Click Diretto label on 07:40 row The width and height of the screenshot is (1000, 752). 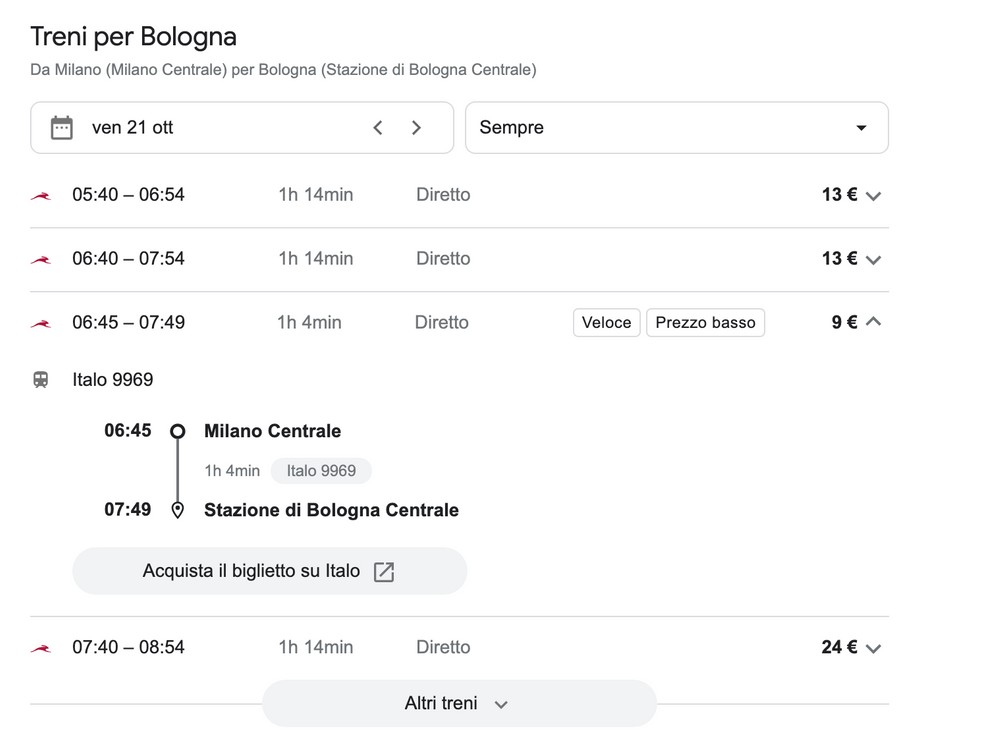(x=443, y=647)
